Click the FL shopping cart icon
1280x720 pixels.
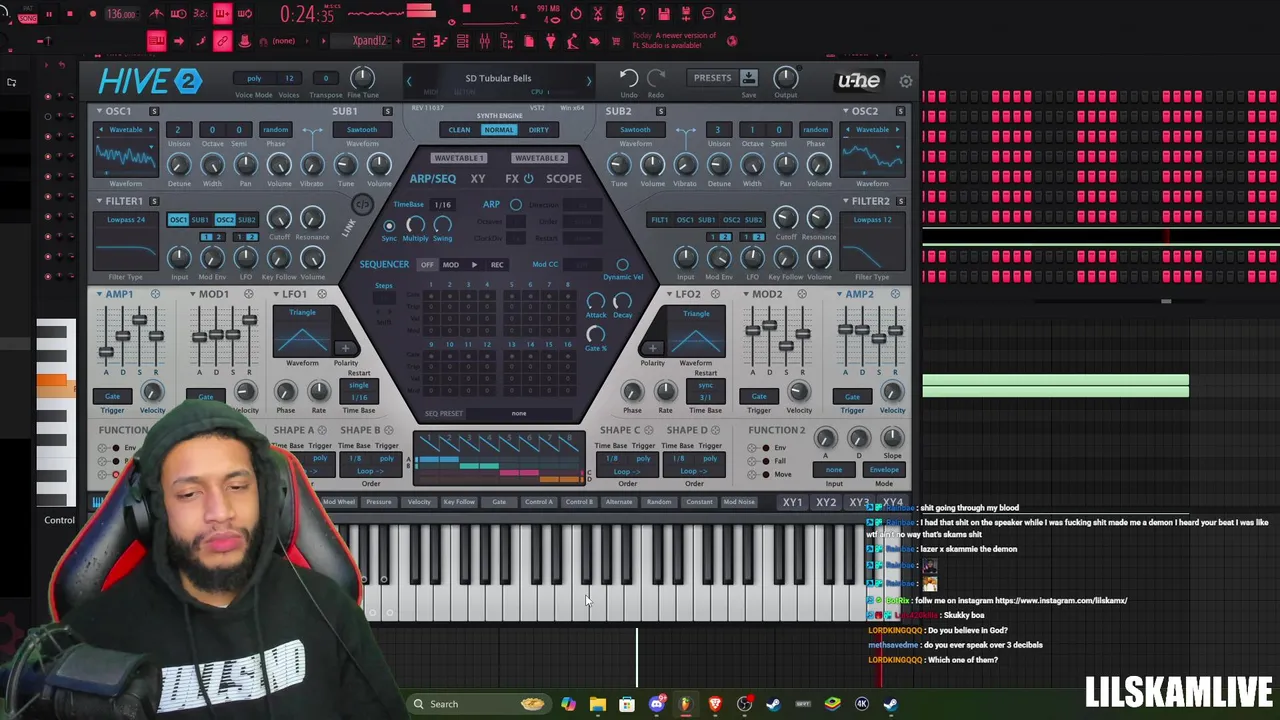pyautogui.click(x=615, y=41)
